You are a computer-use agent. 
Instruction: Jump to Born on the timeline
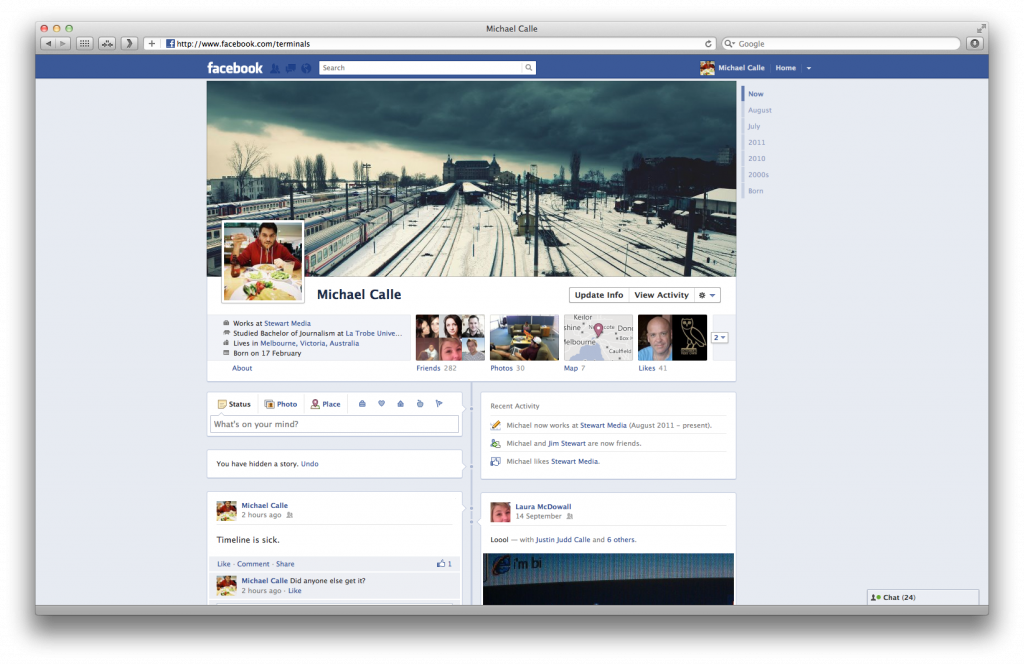[x=755, y=191]
